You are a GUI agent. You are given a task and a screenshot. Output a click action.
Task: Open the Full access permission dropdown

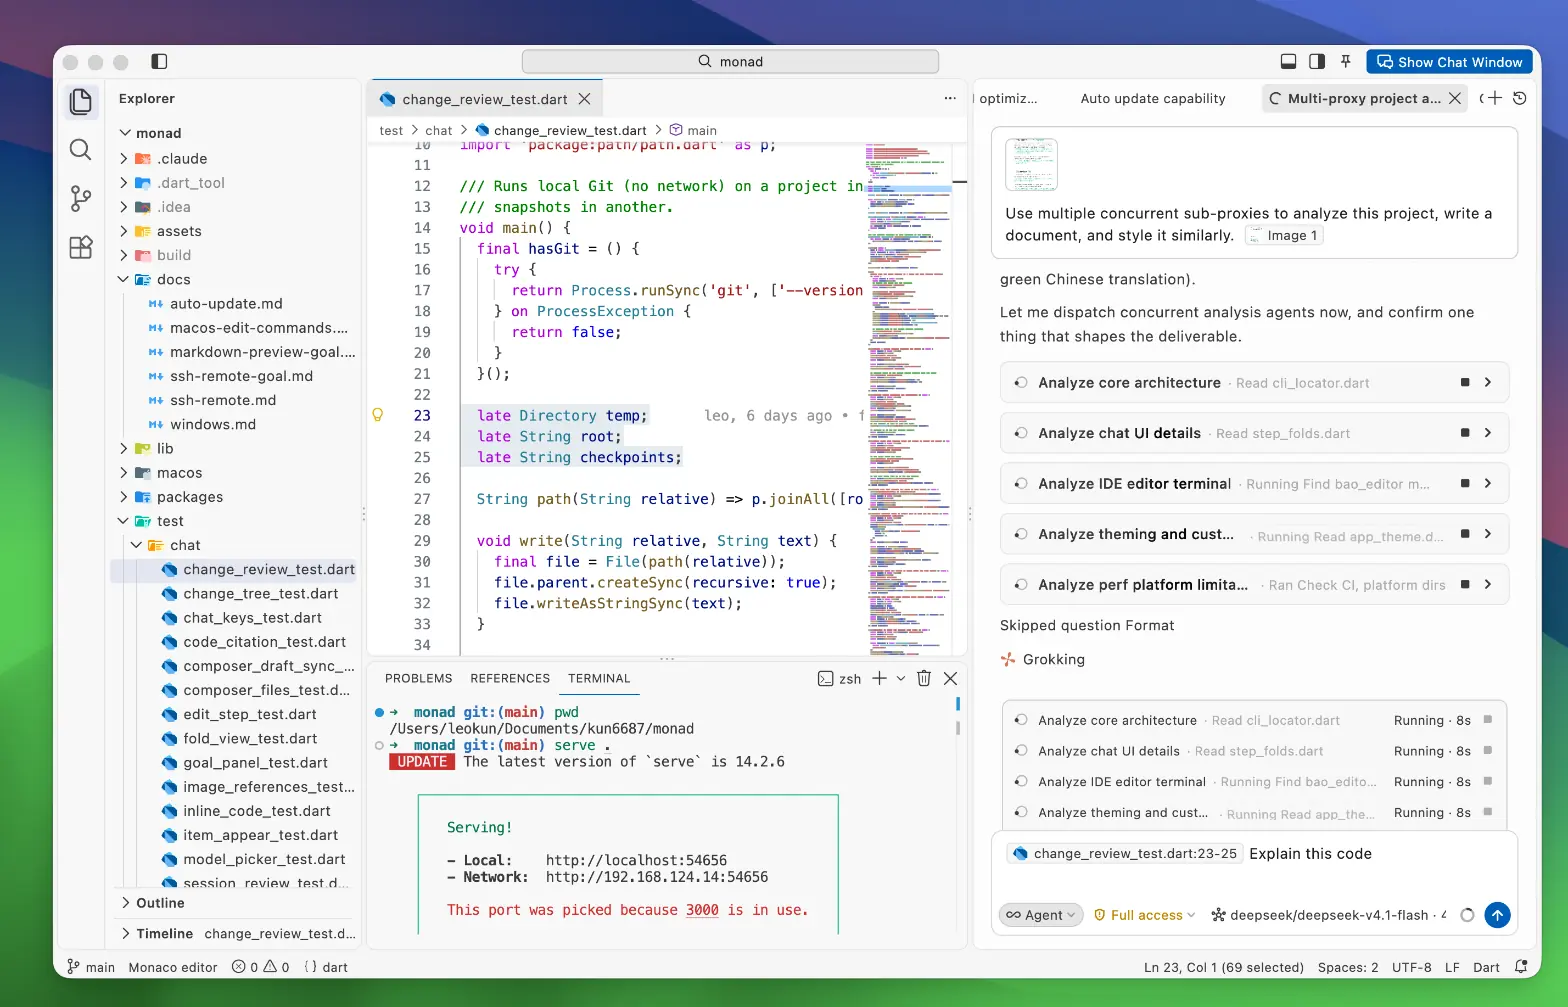pos(1145,915)
